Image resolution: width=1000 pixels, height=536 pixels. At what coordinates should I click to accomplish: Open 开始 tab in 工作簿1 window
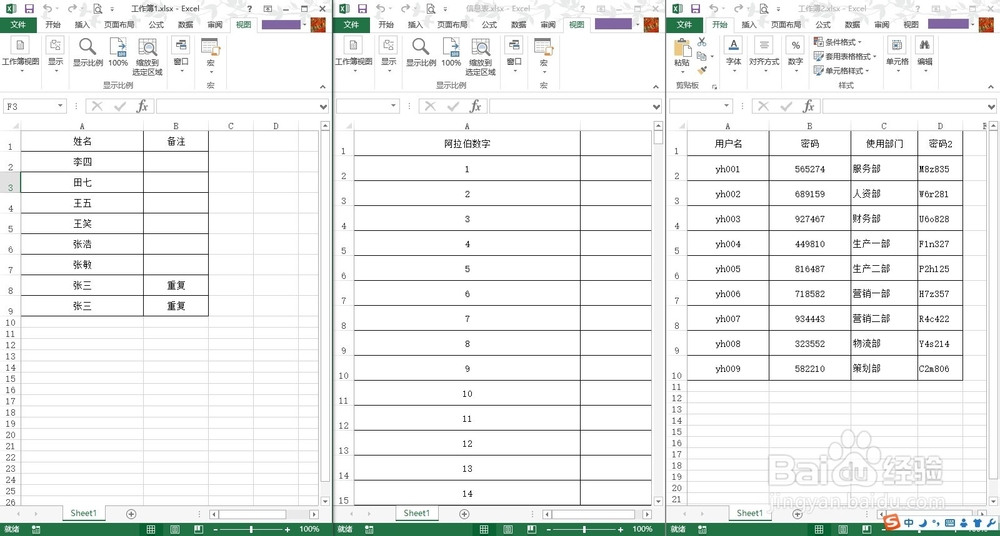click(53, 25)
